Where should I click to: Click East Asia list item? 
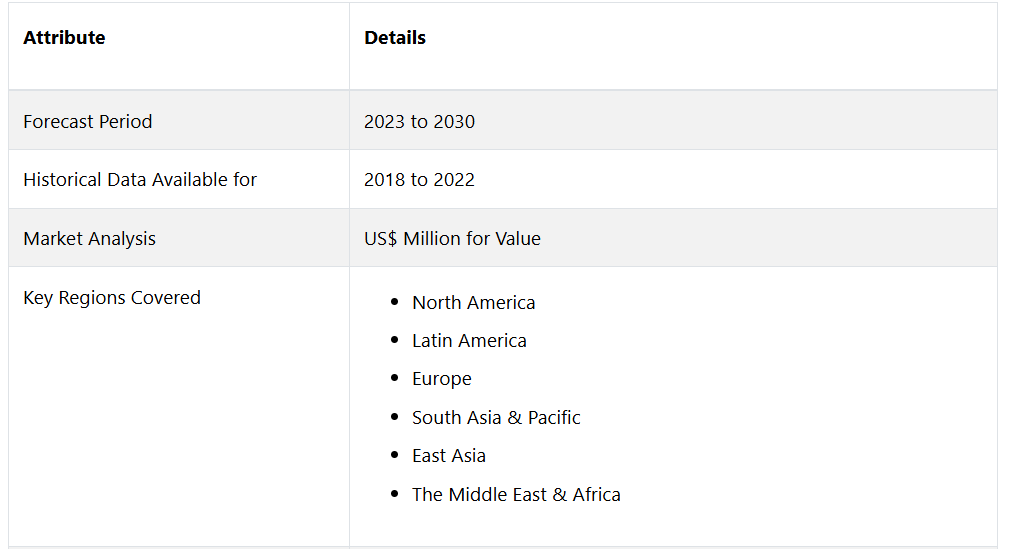[449, 456]
